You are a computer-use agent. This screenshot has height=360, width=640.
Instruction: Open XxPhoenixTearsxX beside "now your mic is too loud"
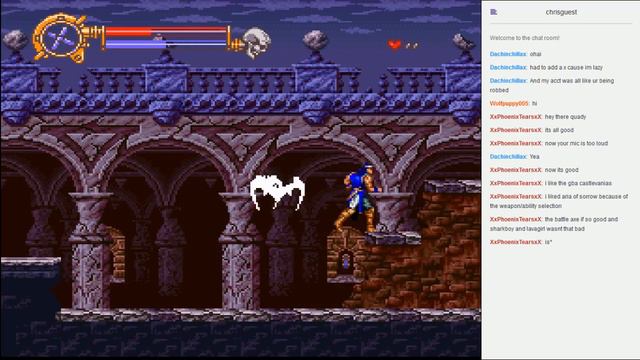516,144
